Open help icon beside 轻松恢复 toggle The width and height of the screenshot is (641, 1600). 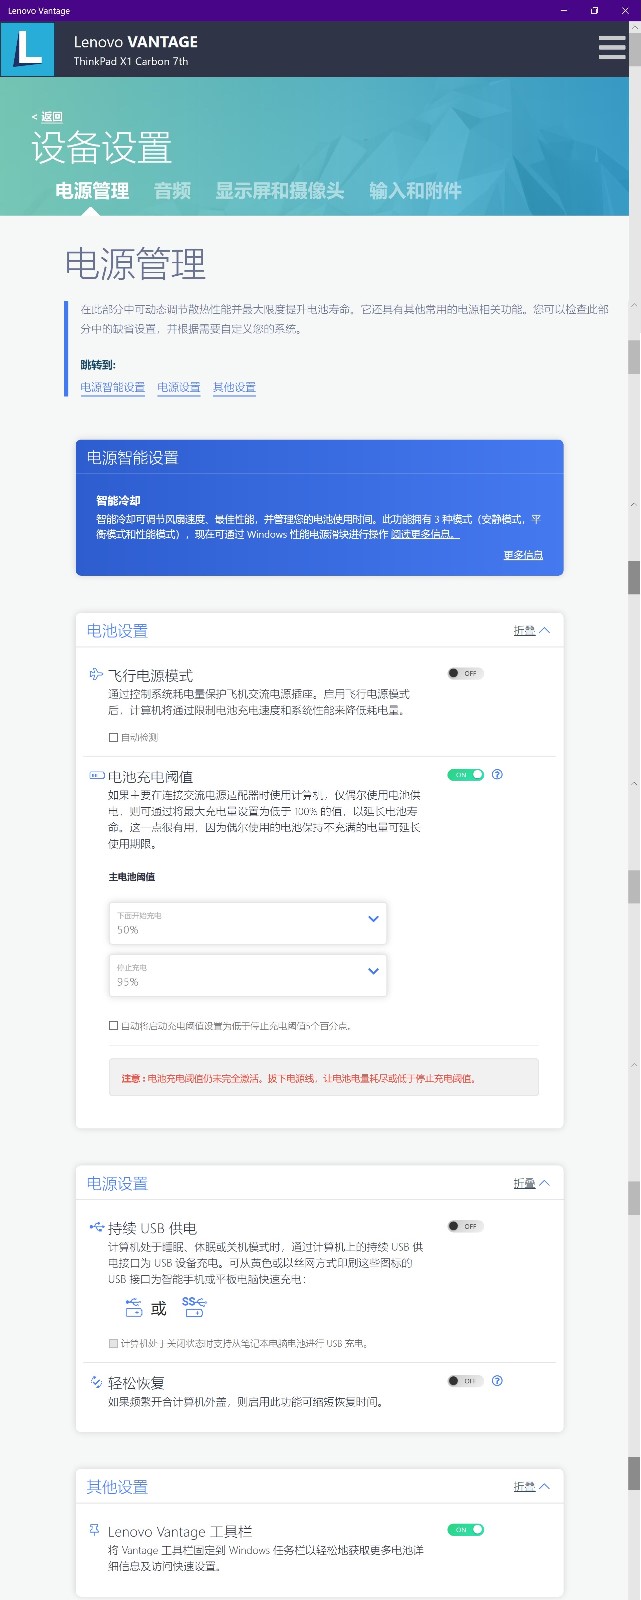point(497,1381)
